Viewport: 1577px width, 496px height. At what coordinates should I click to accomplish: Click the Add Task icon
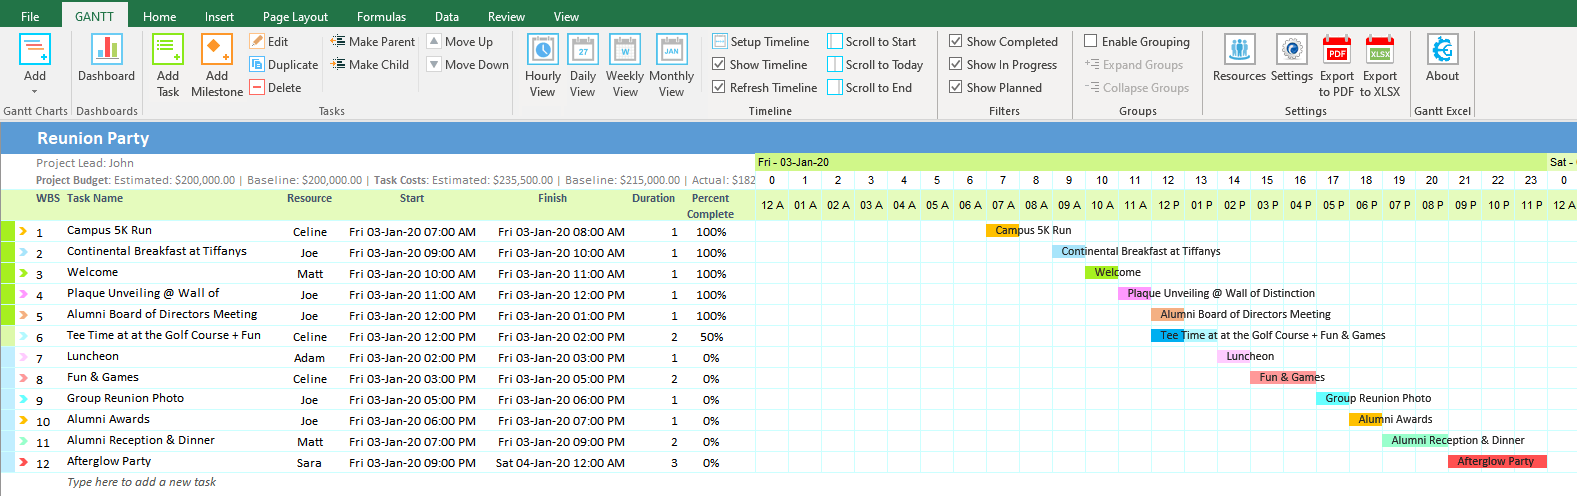pyautogui.click(x=168, y=50)
